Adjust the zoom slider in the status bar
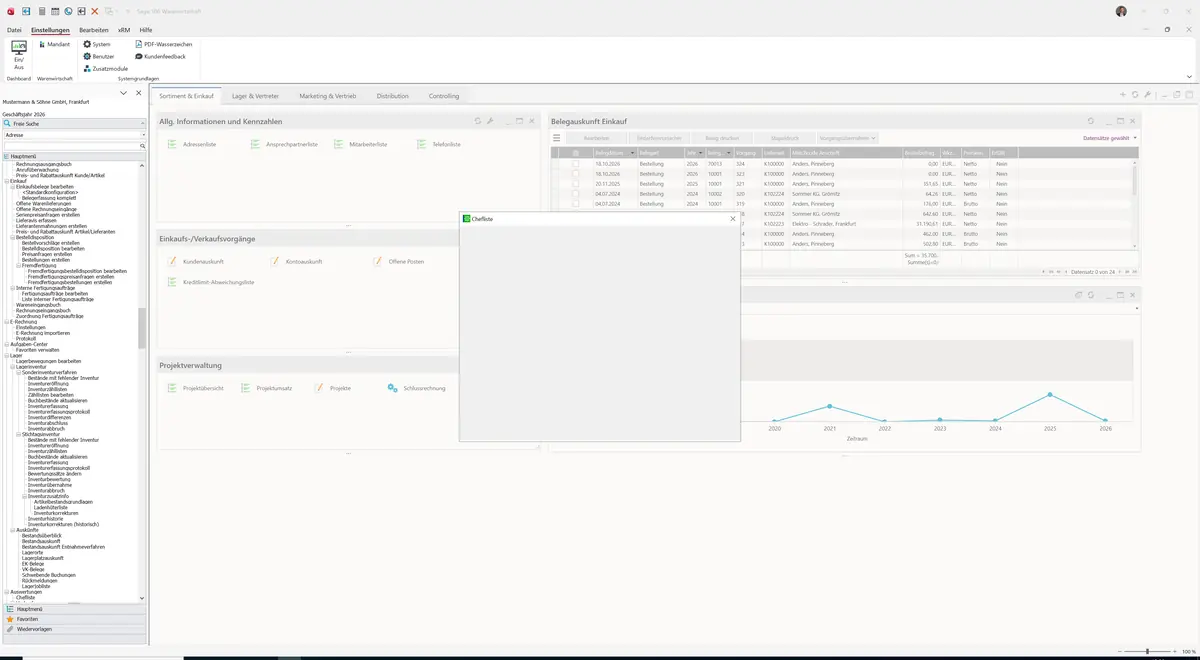The width and height of the screenshot is (1200, 660). point(1147,652)
